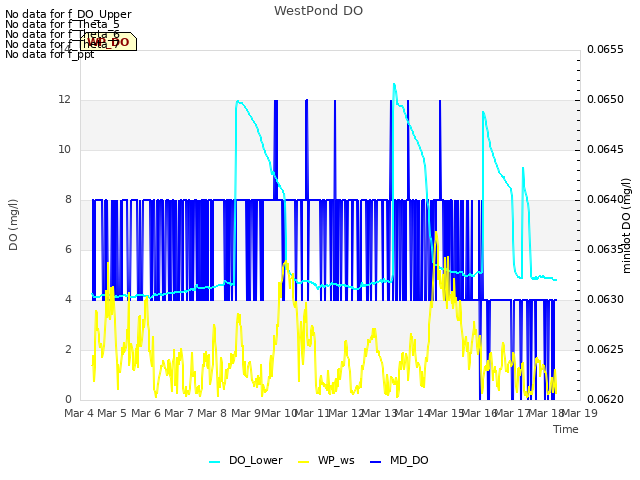This screenshot has height=480, width=640.
Task: Click the Mar 7 x-axis tick label
Action: coord(179,413)
